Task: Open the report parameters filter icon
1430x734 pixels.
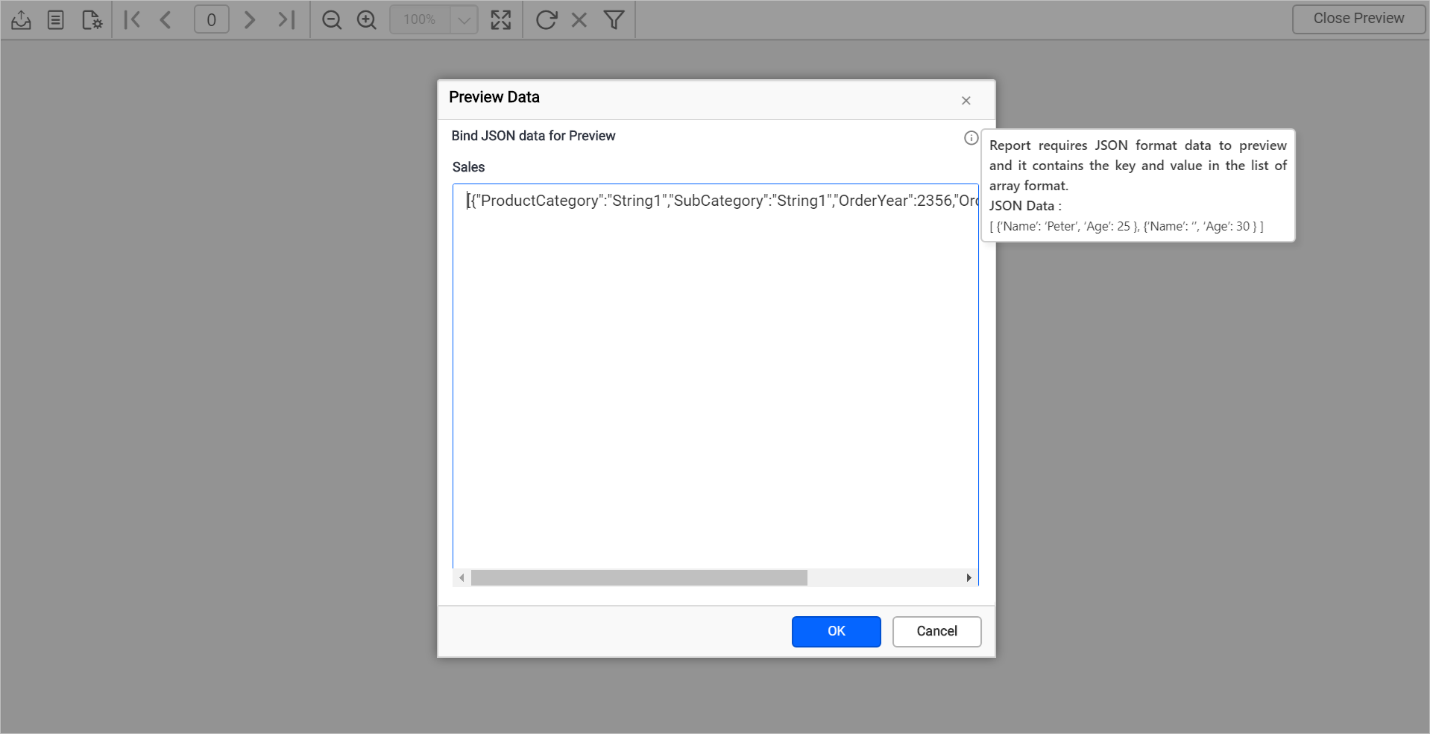Action: click(x=613, y=19)
